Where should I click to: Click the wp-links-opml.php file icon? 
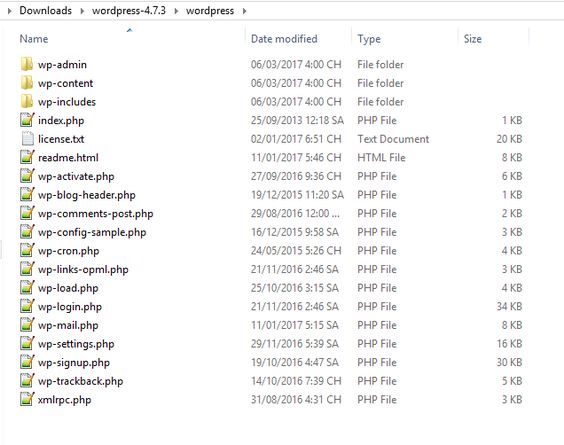coord(27,269)
